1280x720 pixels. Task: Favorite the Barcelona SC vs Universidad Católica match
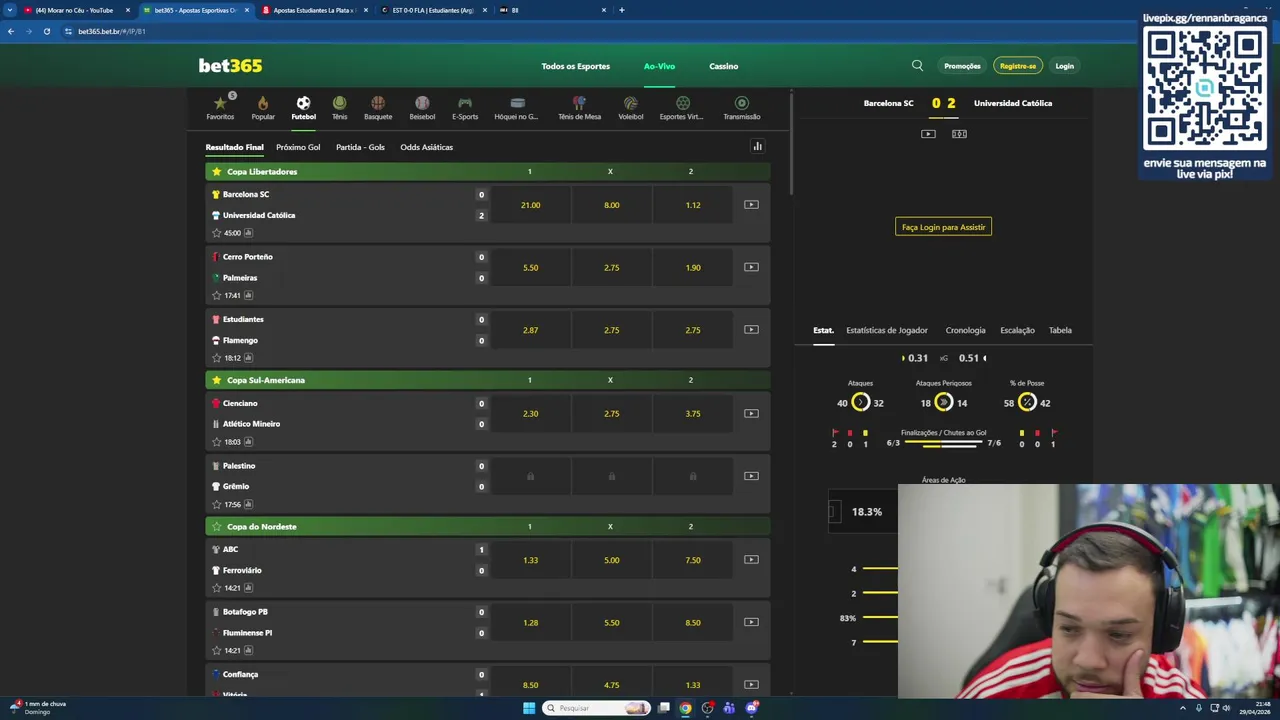pyautogui.click(x=216, y=233)
